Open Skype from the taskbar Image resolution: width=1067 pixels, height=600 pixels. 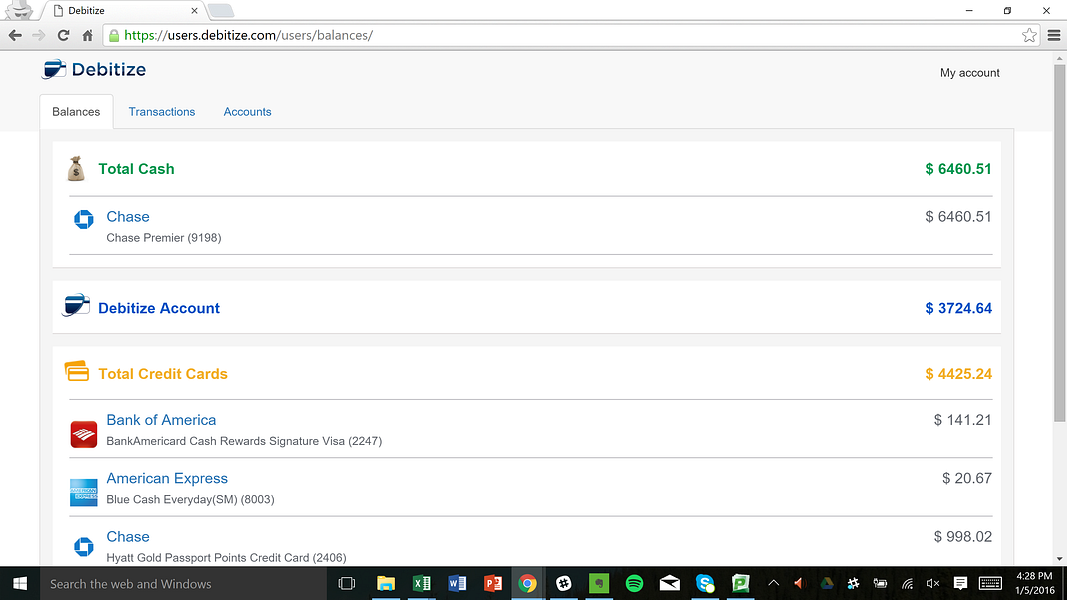705,583
